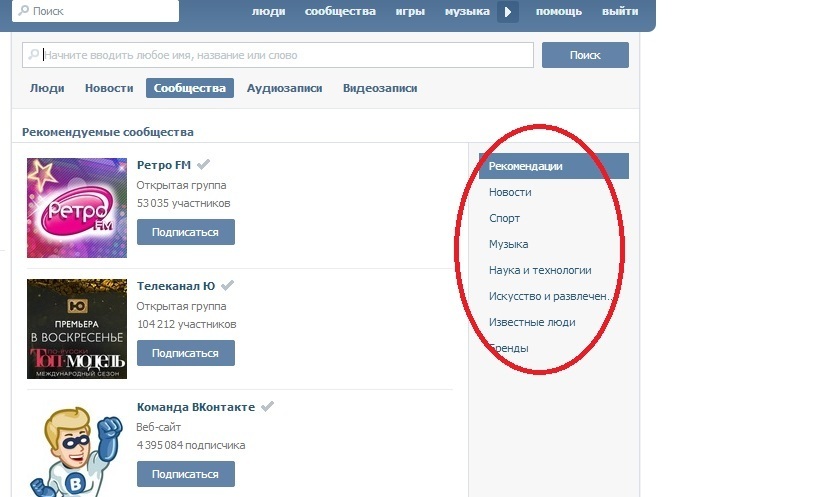Select Спорт category in sidebar
Image resolution: width=826 pixels, height=497 pixels.
[504, 218]
